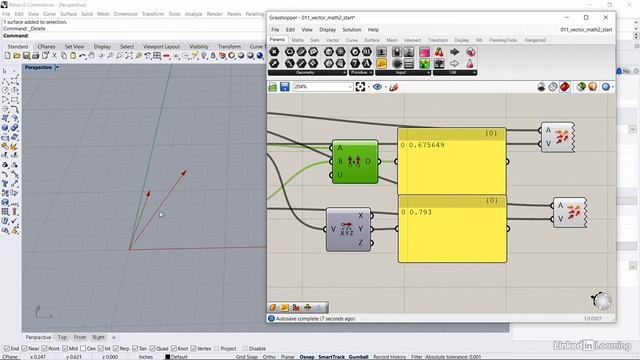Viewport: 640px width, 360px height.
Task: Toggle the Knot osnap checkbox
Action: [174, 349]
